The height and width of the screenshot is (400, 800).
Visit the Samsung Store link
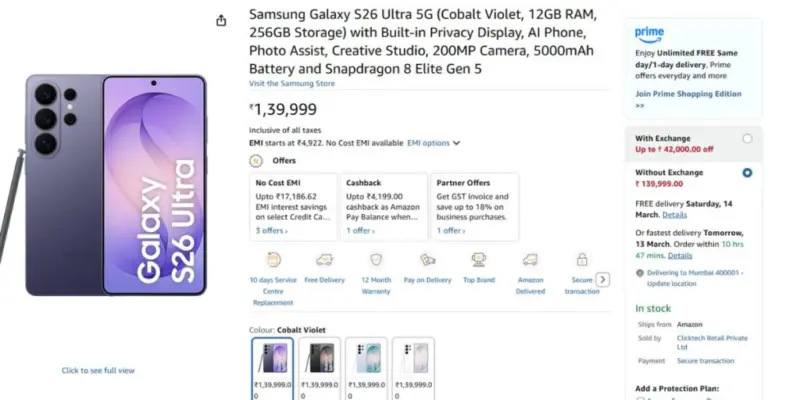(x=292, y=83)
